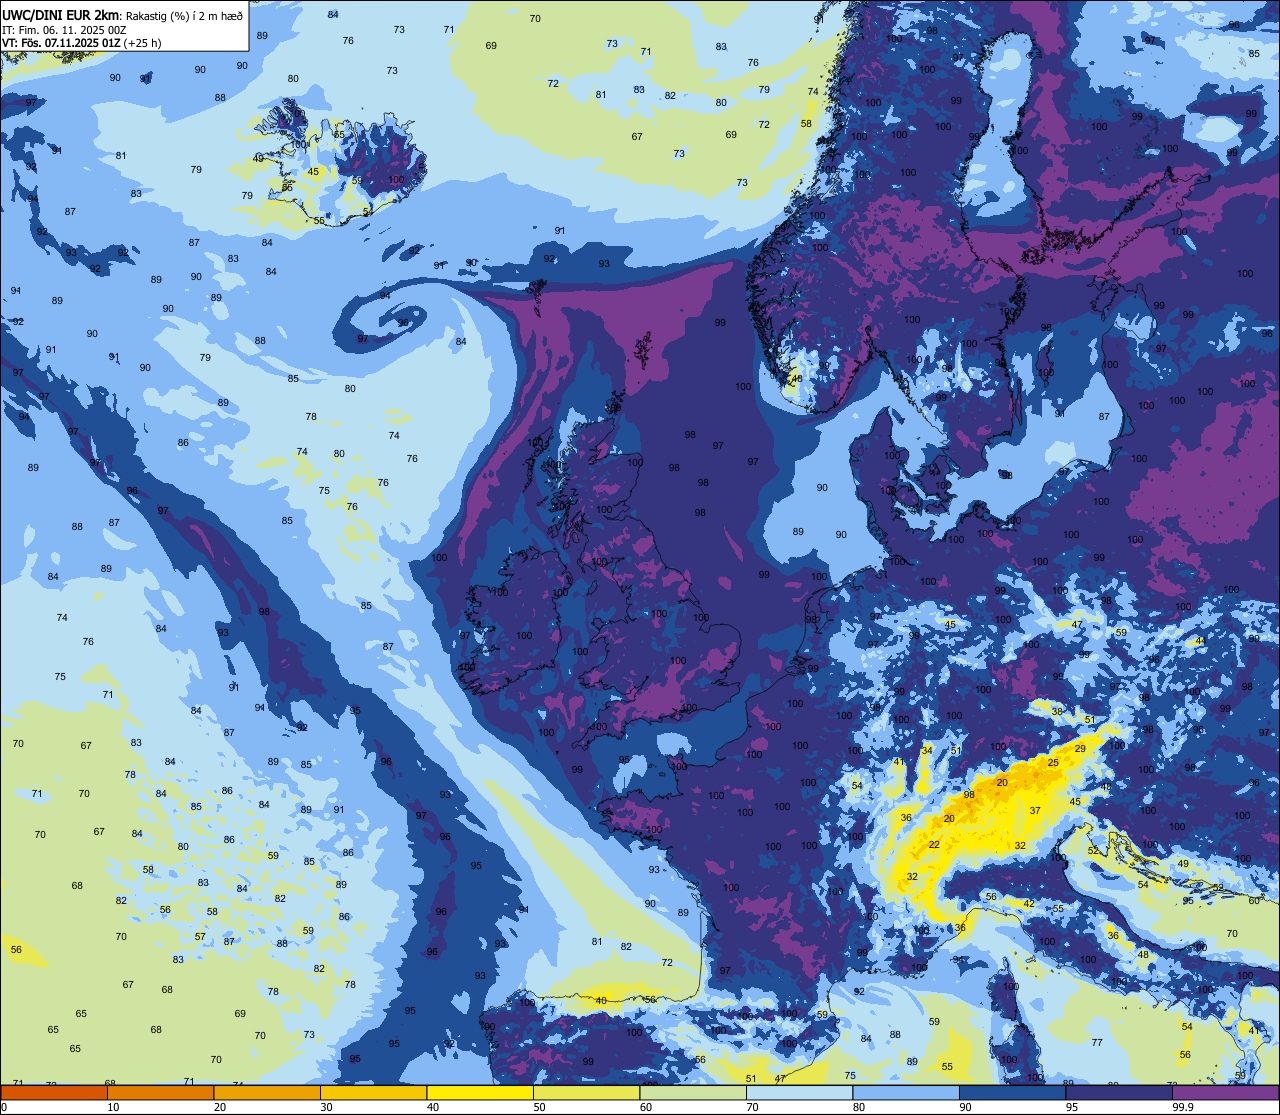Click the indigo 95–99.9 legend swatch

pyautogui.click(x=1119, y=1092)
